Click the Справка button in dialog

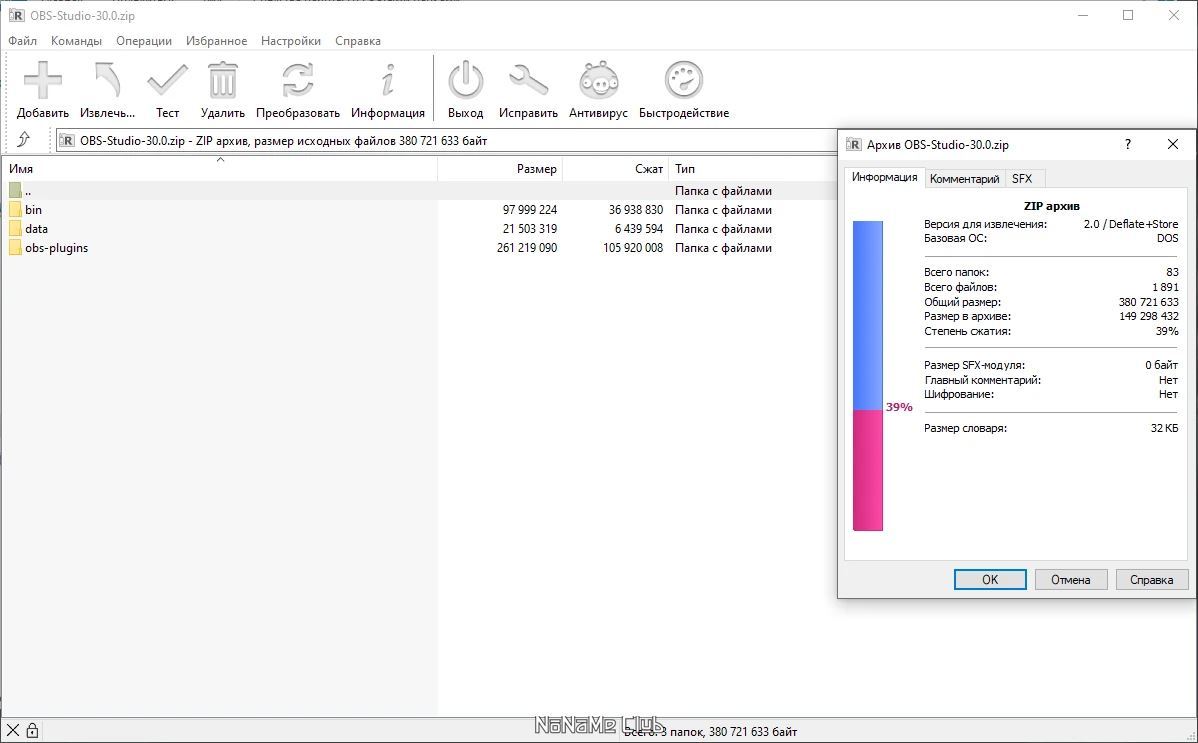1151,579
